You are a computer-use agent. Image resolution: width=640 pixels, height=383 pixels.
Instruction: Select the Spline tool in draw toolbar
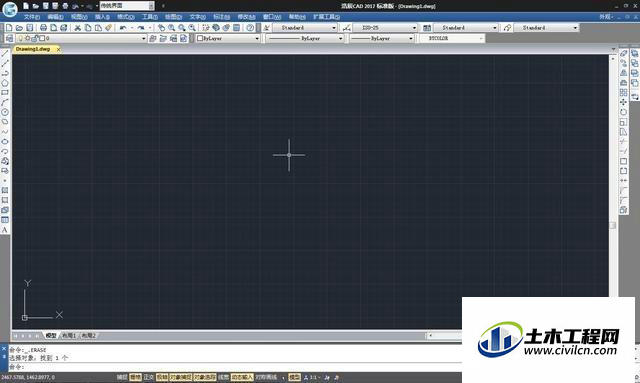pyautogui.click(x=5, y=132)
